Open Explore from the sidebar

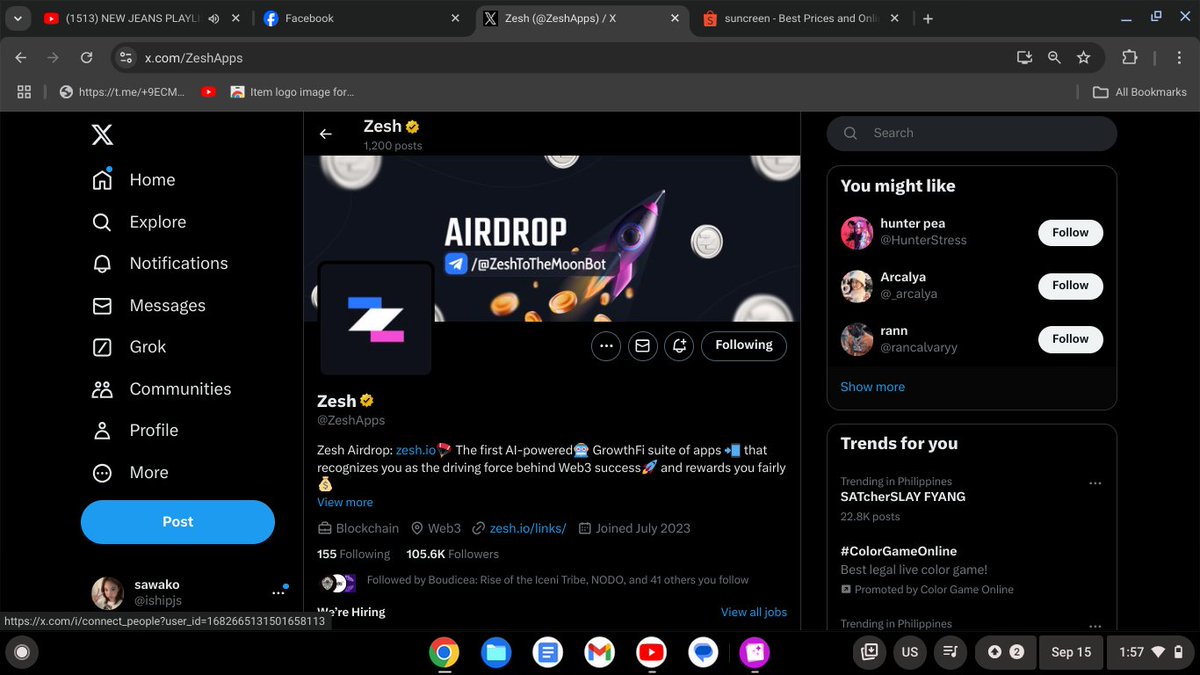point(139,222)
